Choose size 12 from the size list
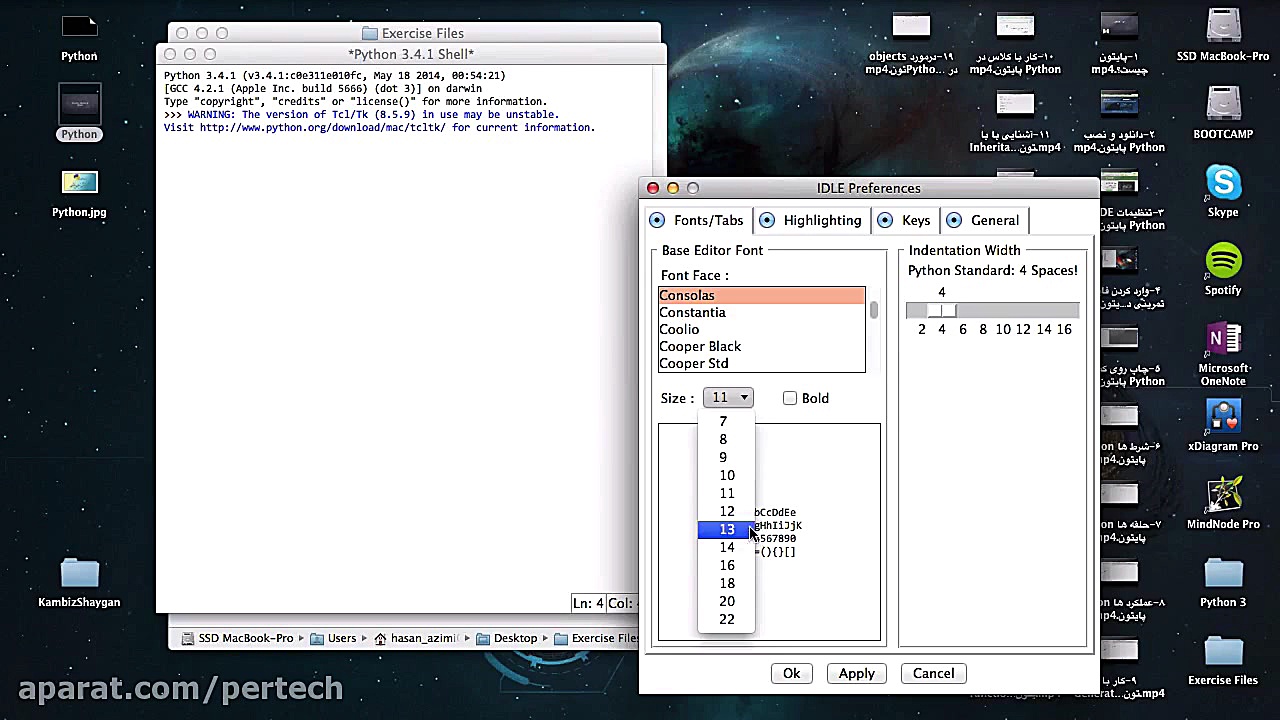This screenshot has width=1280, height=720. [726, 511]
